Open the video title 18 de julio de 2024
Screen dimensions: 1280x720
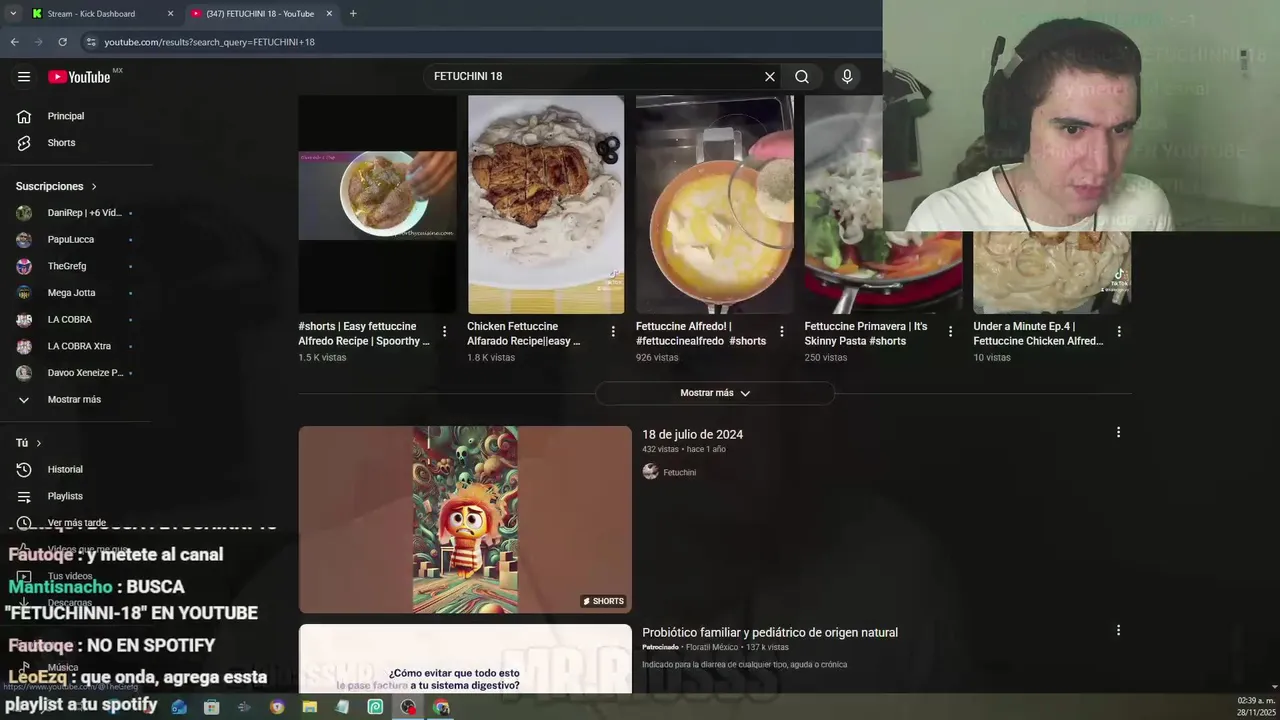point(692,435)
